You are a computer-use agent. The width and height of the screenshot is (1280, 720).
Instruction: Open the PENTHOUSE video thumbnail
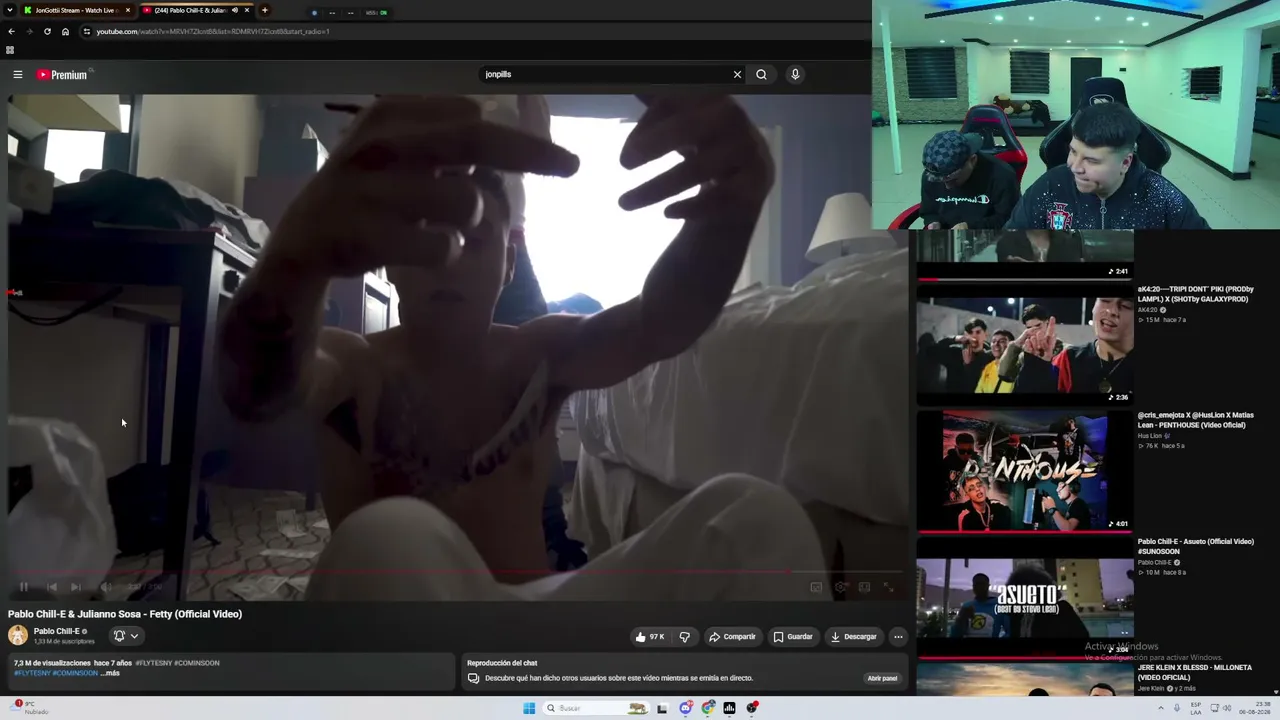[1025, 471]
